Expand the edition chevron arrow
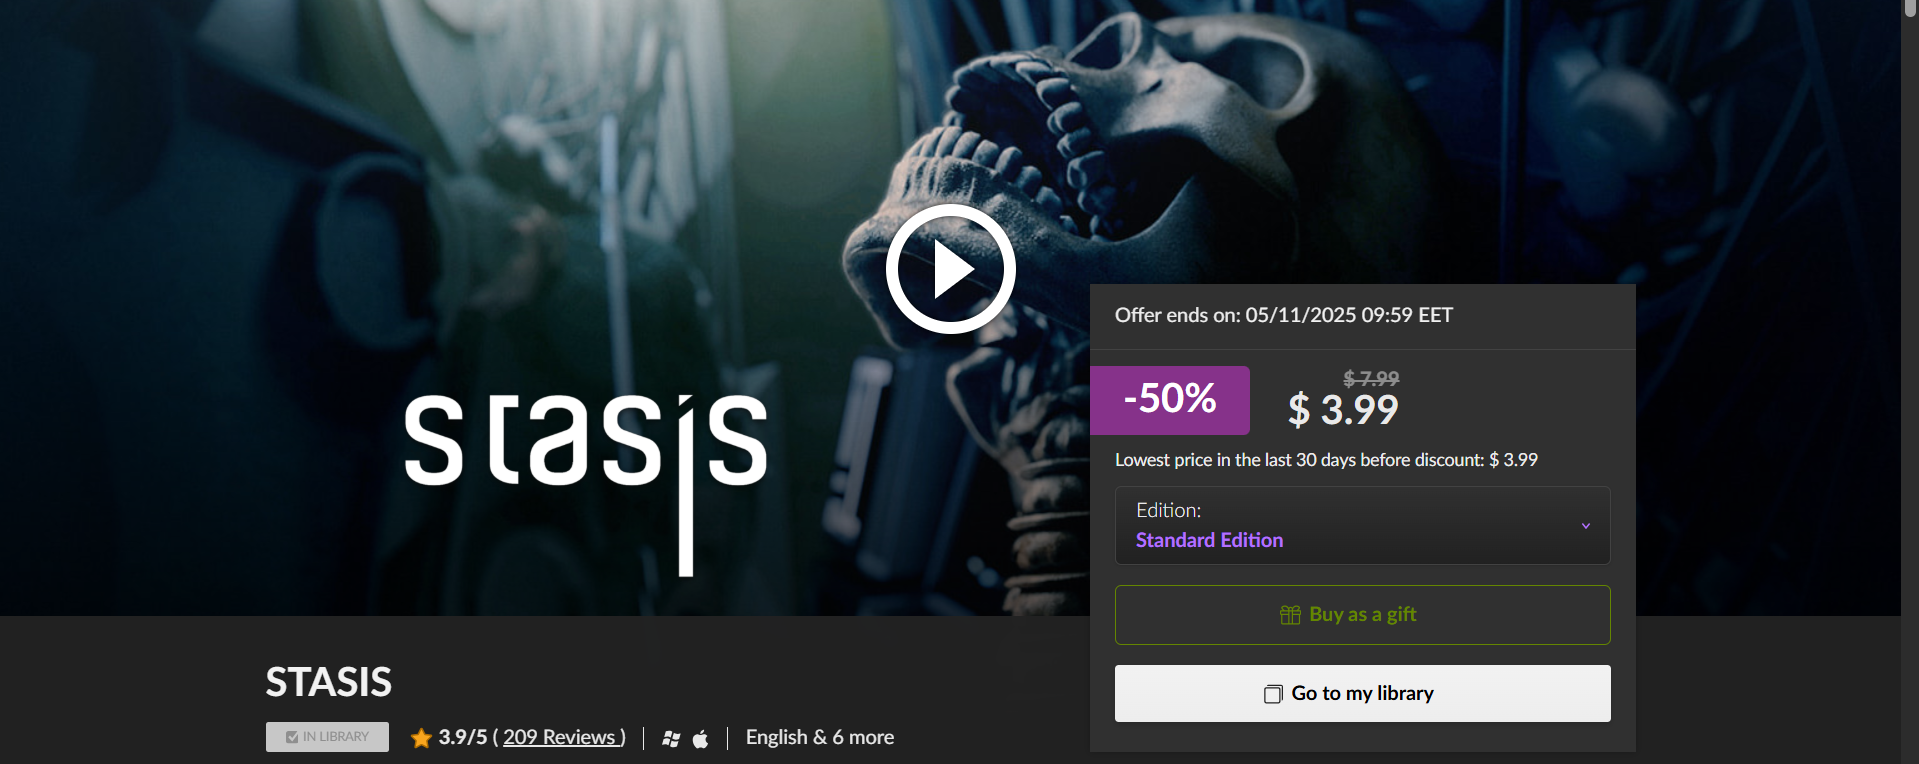 (1586, 526)
